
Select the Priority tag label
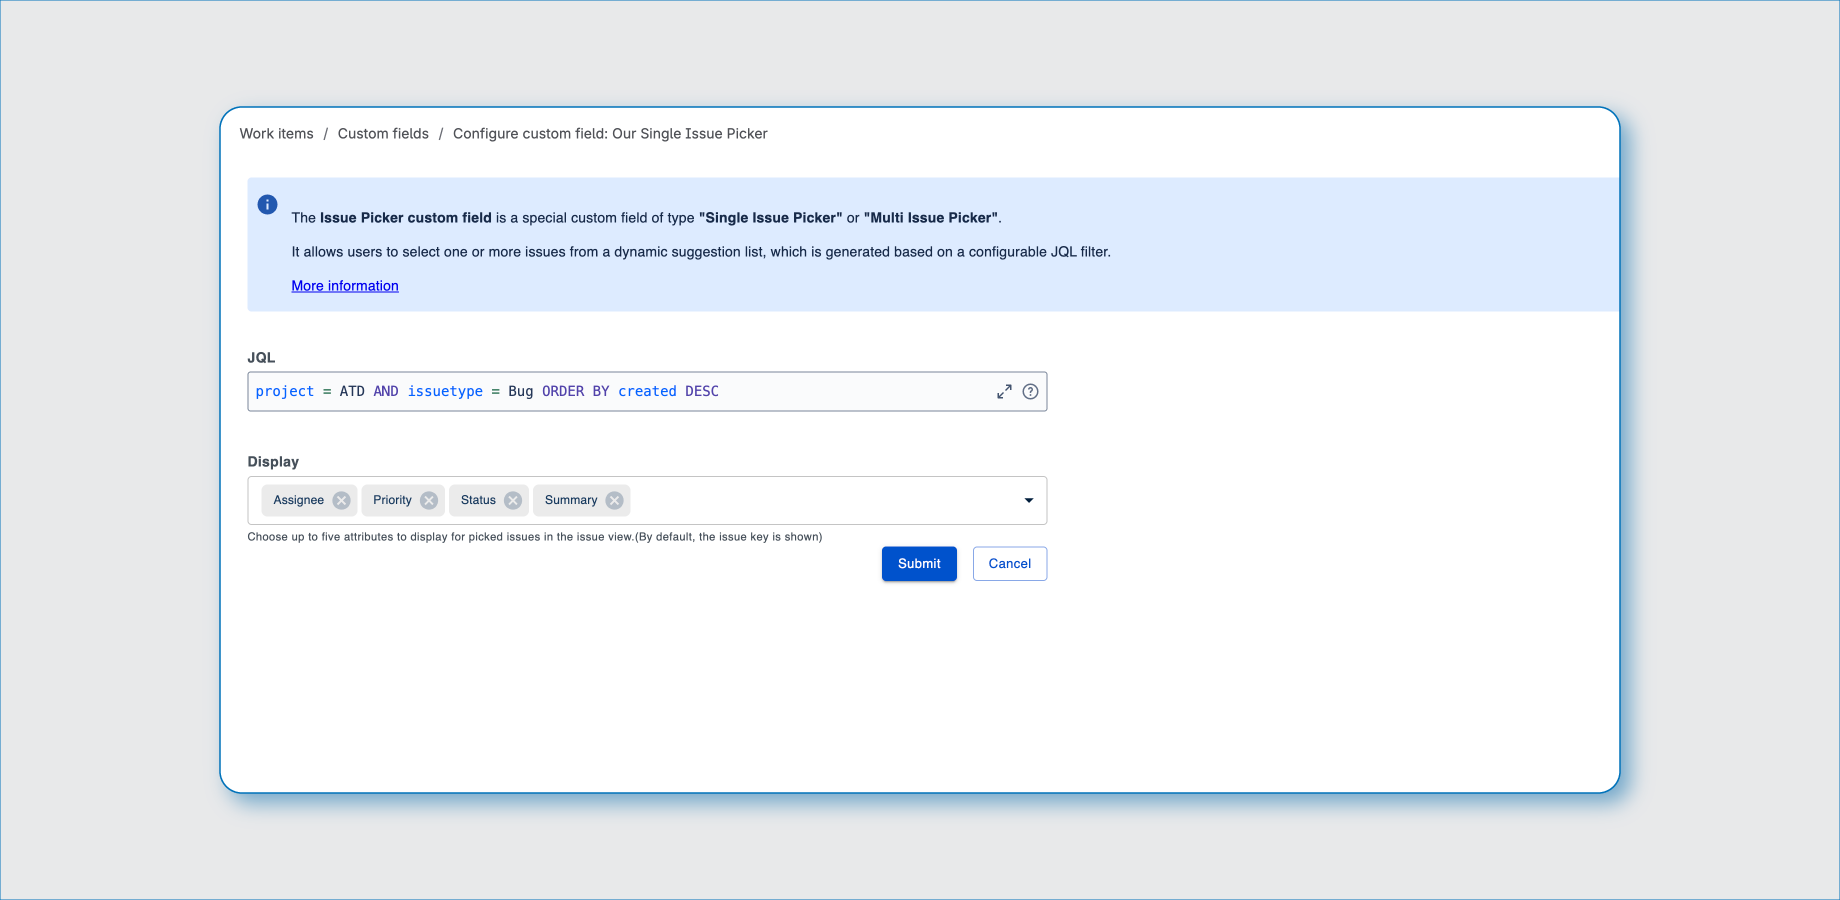(x=392, y=501)
